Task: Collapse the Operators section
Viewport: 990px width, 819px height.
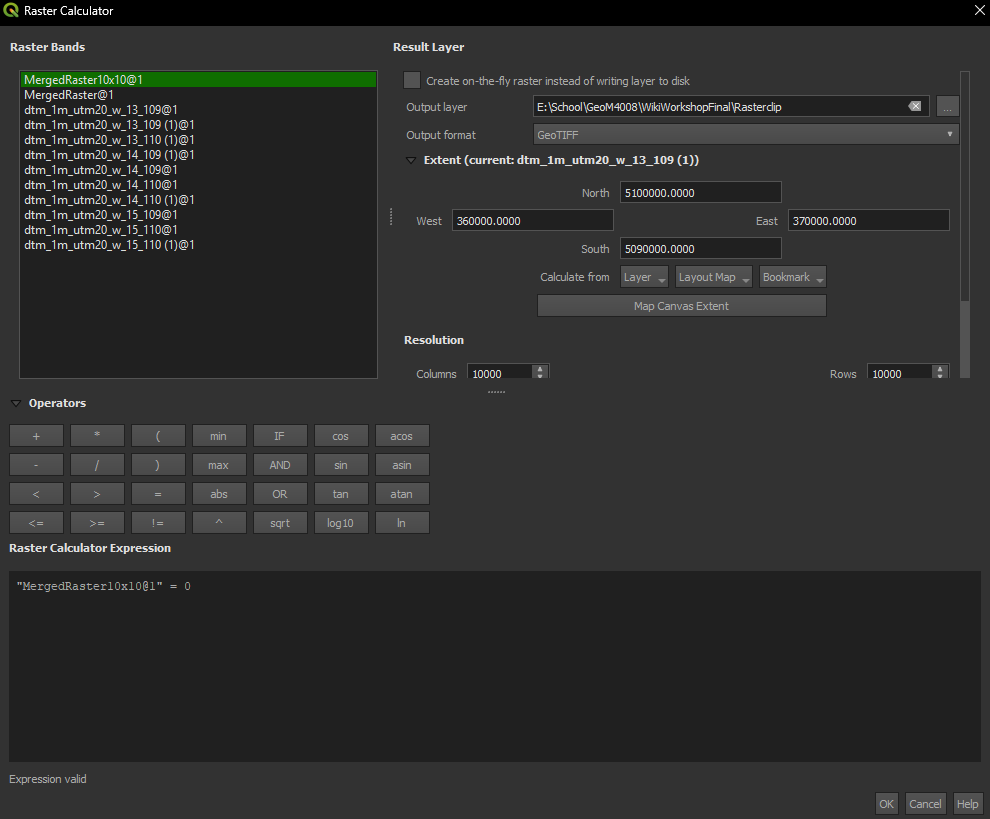Action: (x=16, y=404)
